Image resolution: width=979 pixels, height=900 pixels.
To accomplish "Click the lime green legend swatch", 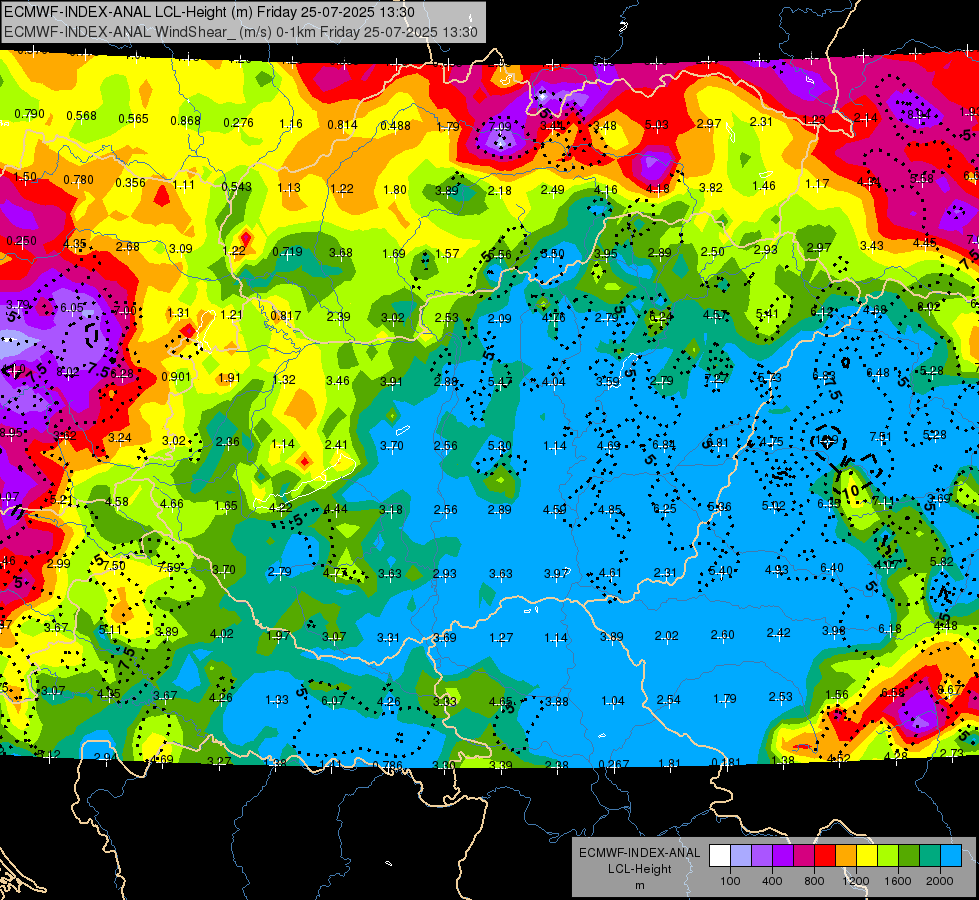I will (888, 856).
